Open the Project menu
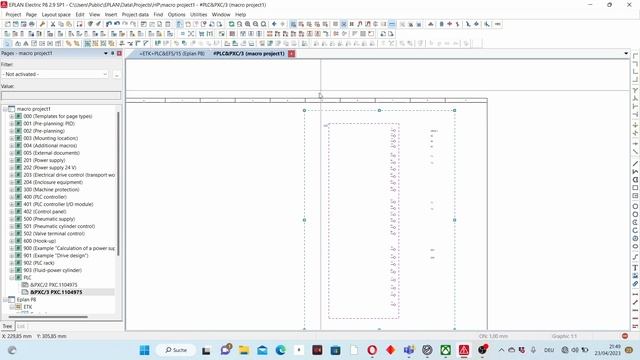The height and width of the screenshot is (360, 640). [13, 14]
